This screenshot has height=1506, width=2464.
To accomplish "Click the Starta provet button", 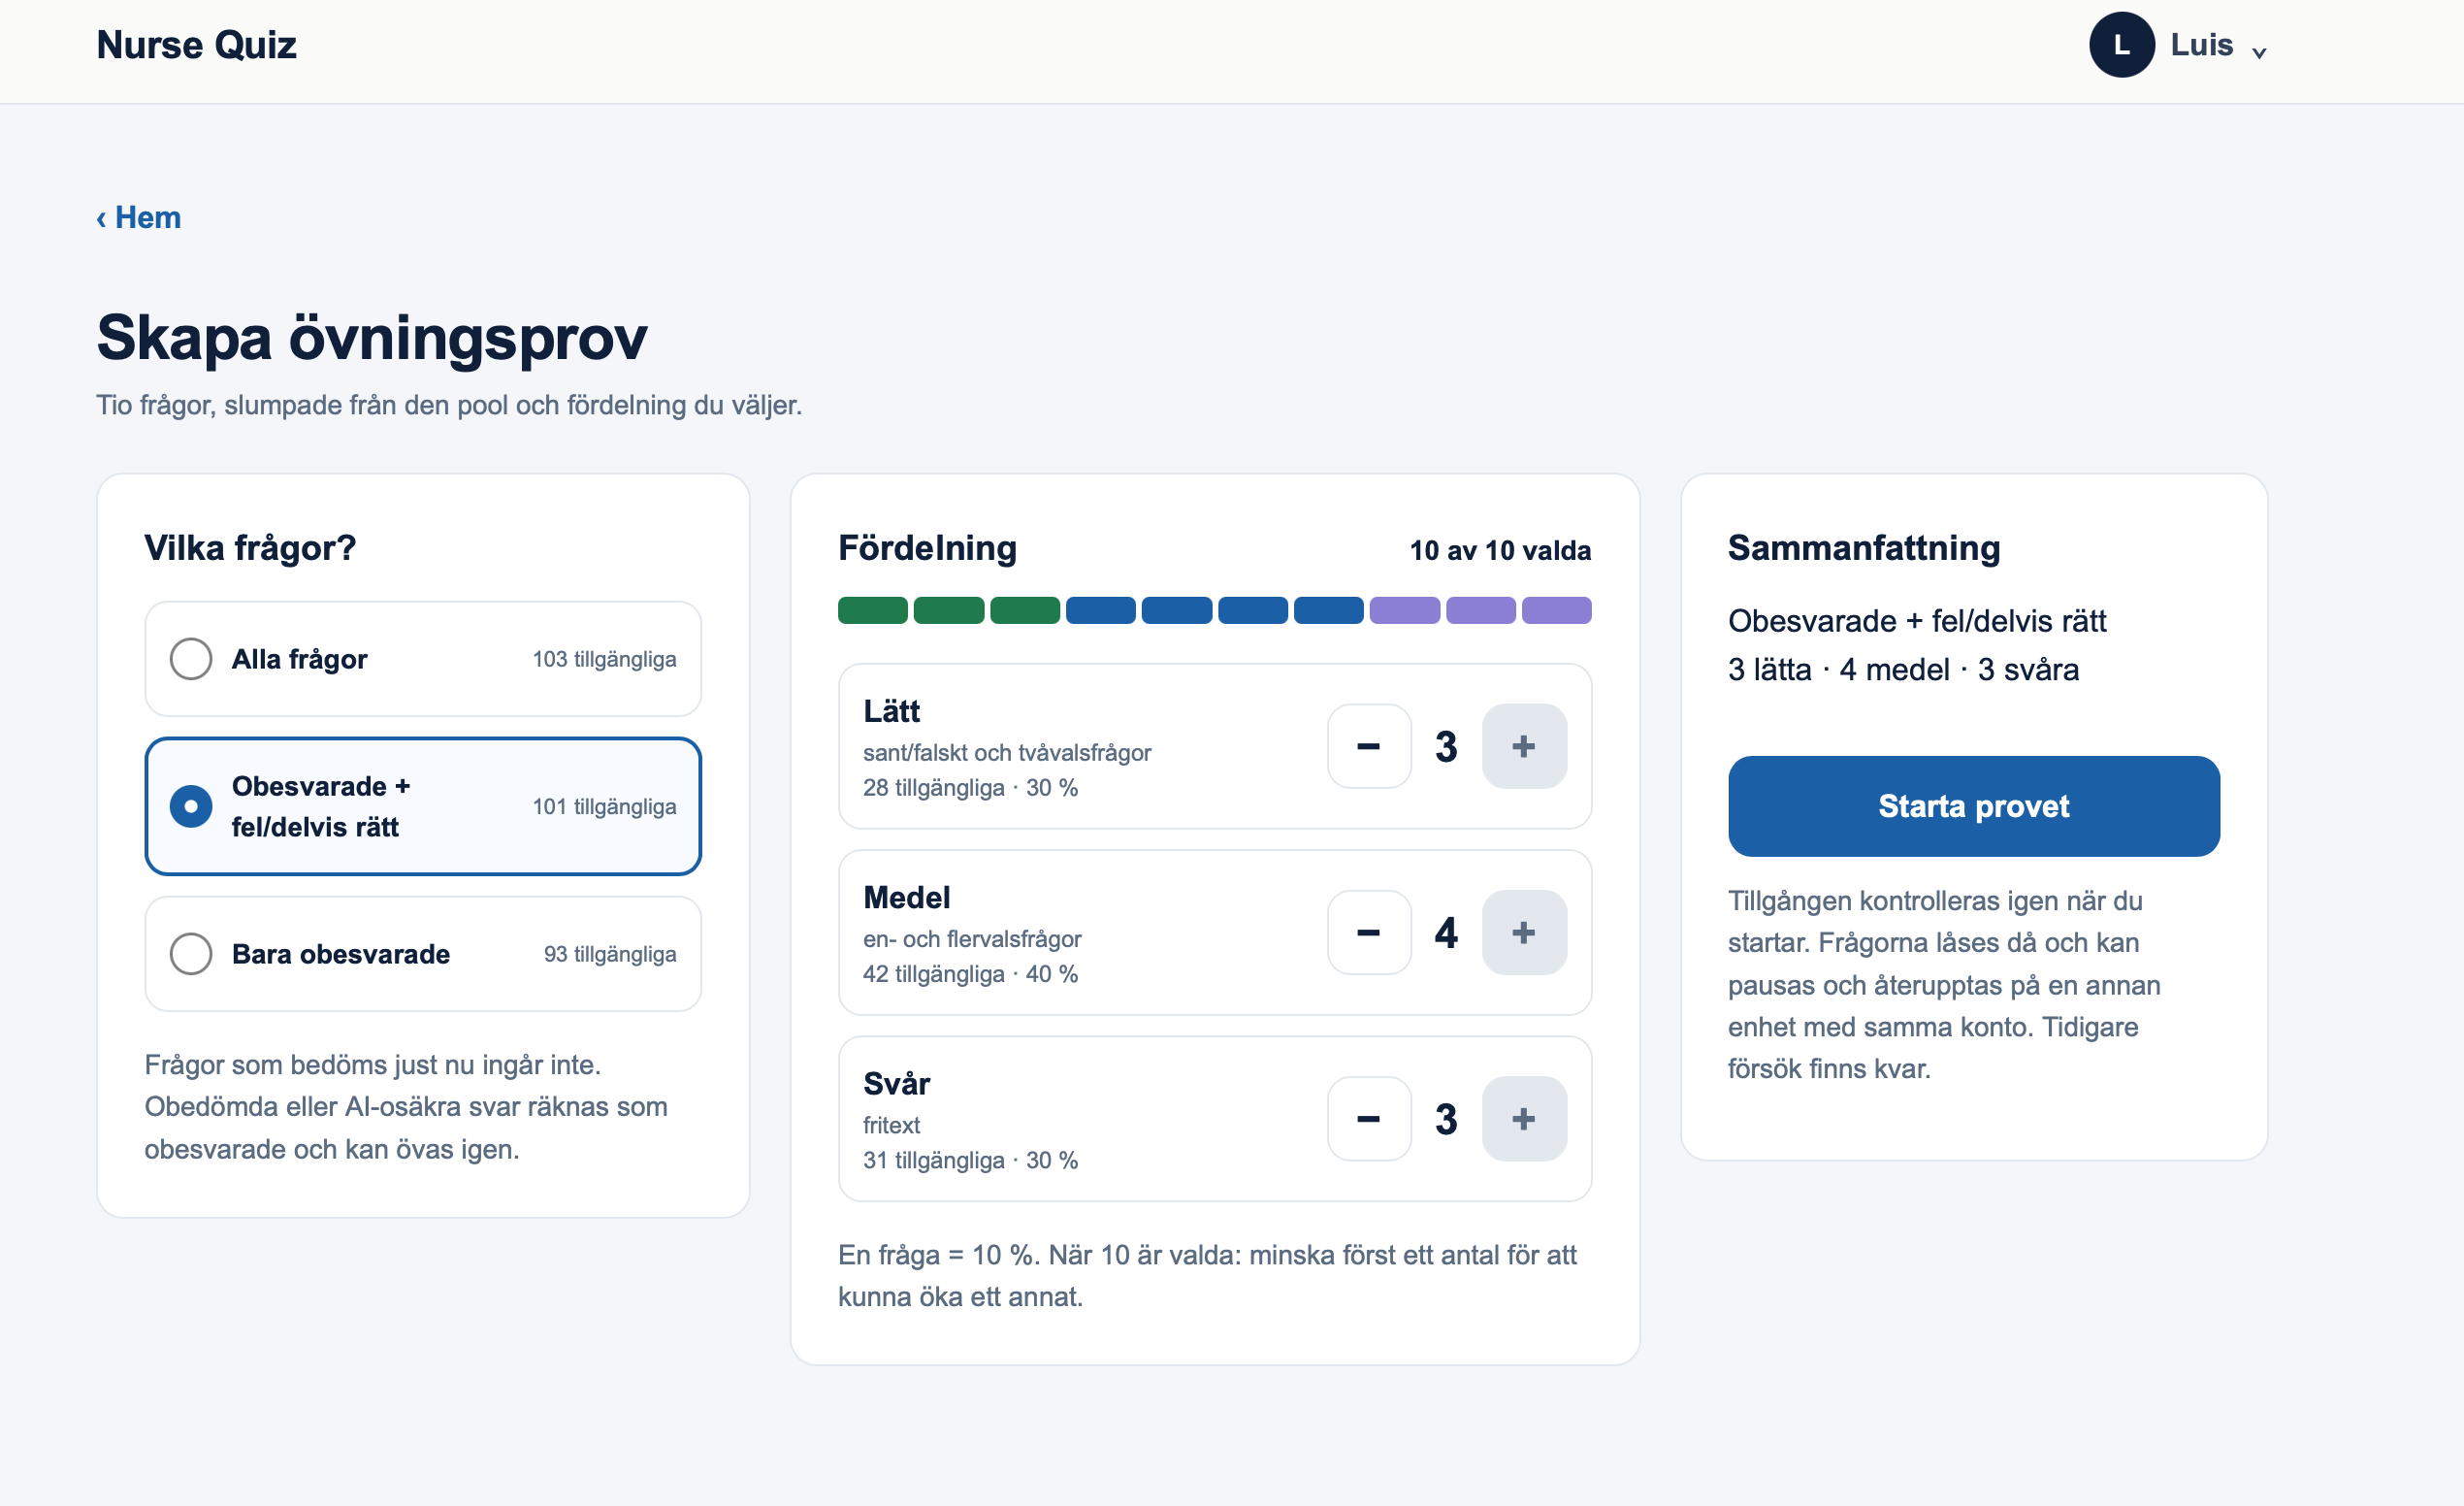I will pos(1973,806).
